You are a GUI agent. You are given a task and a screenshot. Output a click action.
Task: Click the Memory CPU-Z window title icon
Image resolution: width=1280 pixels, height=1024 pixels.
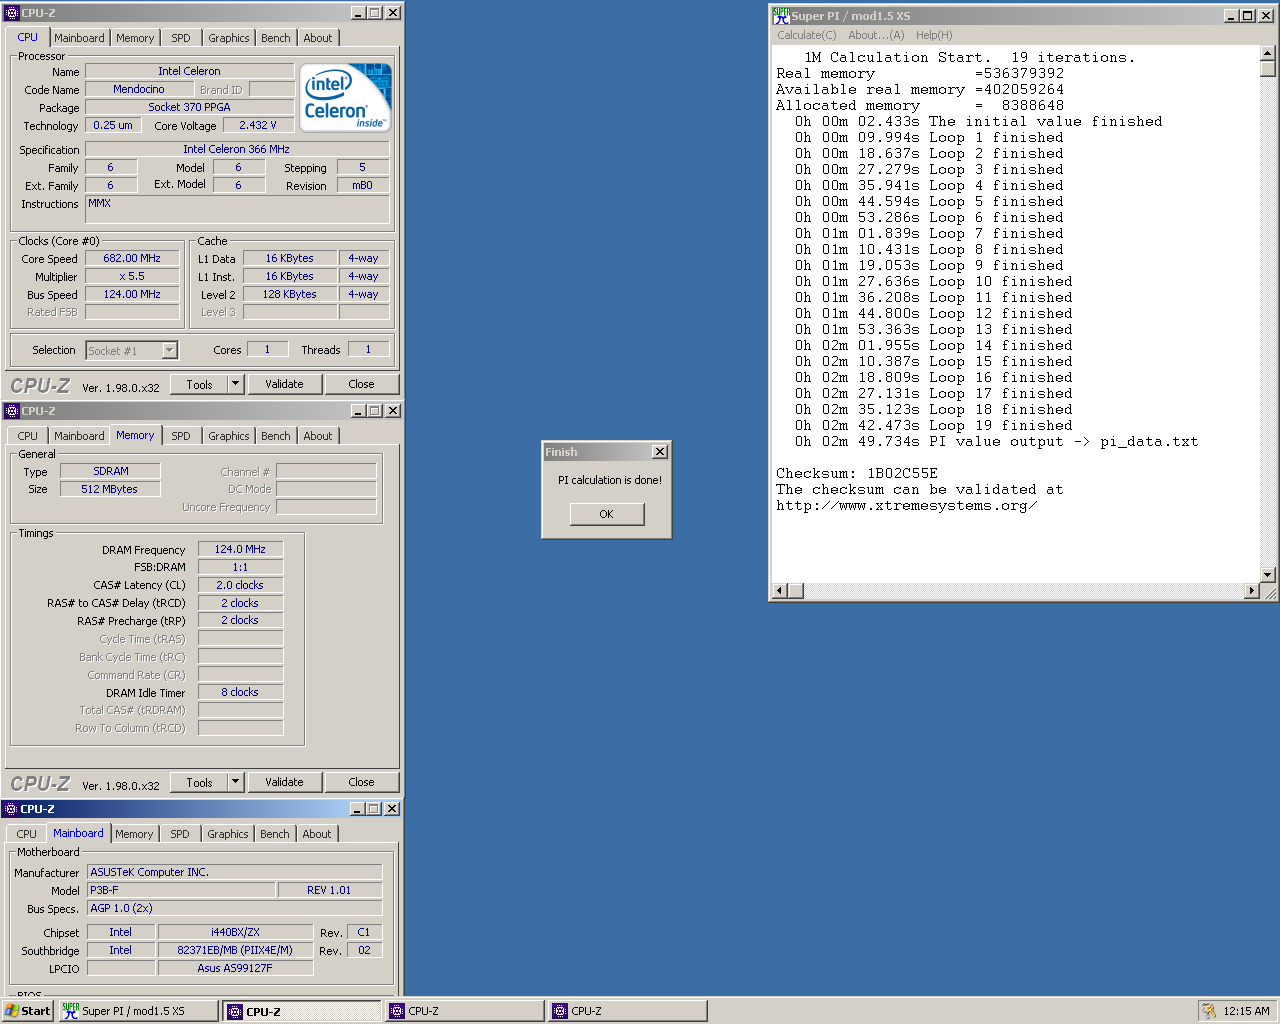[x=12, y=411]
